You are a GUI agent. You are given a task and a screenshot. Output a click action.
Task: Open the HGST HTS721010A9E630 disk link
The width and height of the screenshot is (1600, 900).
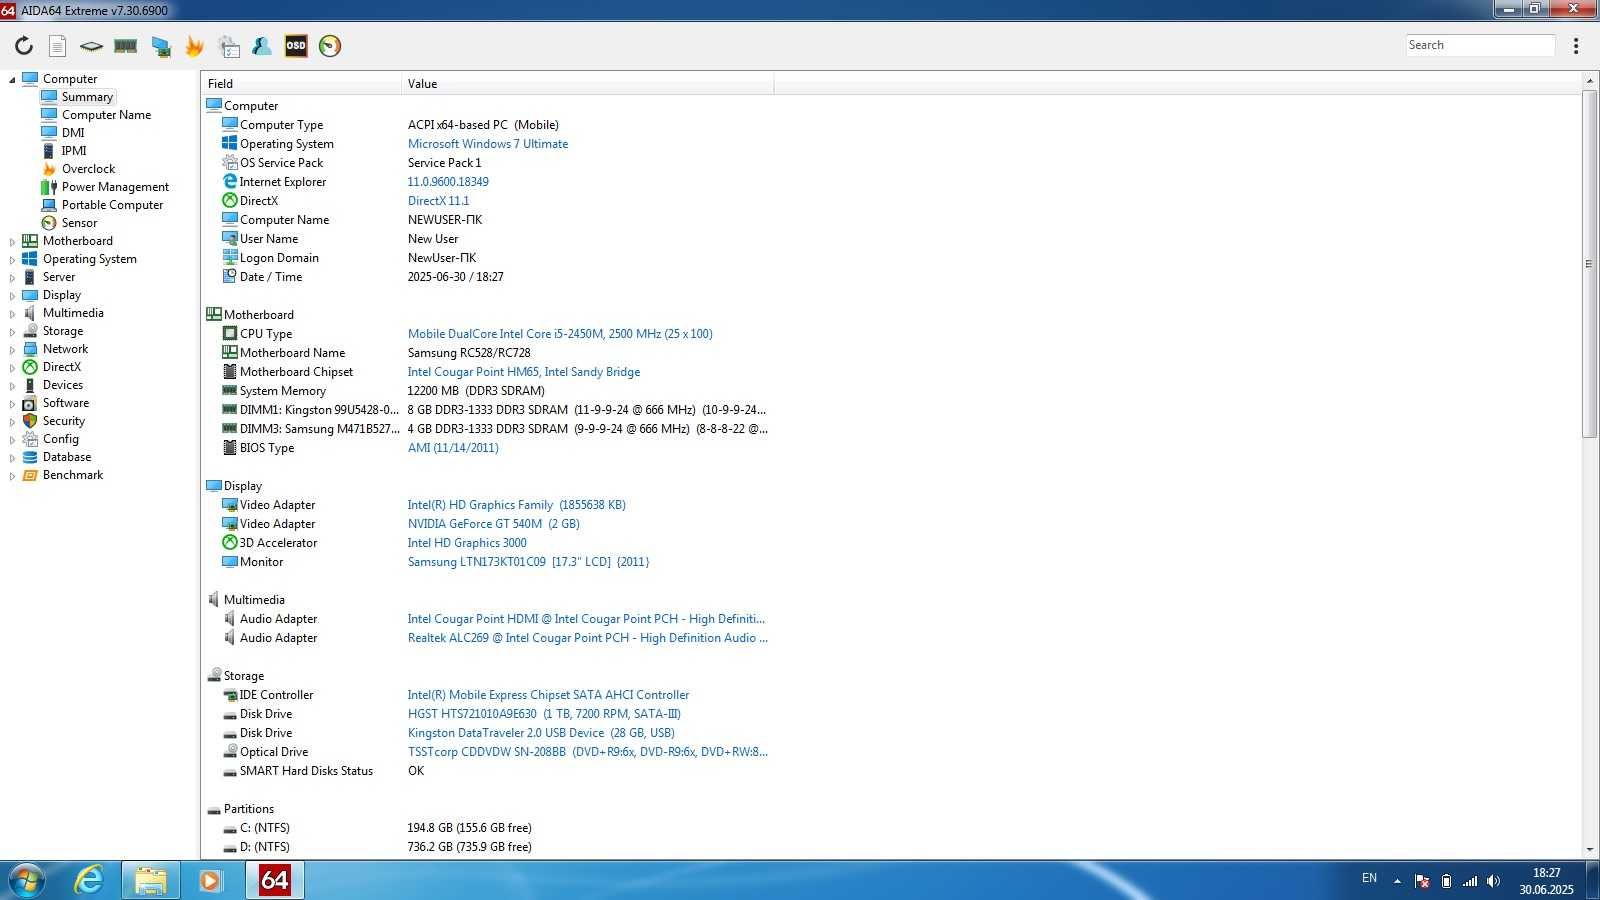tap(544, 714)
